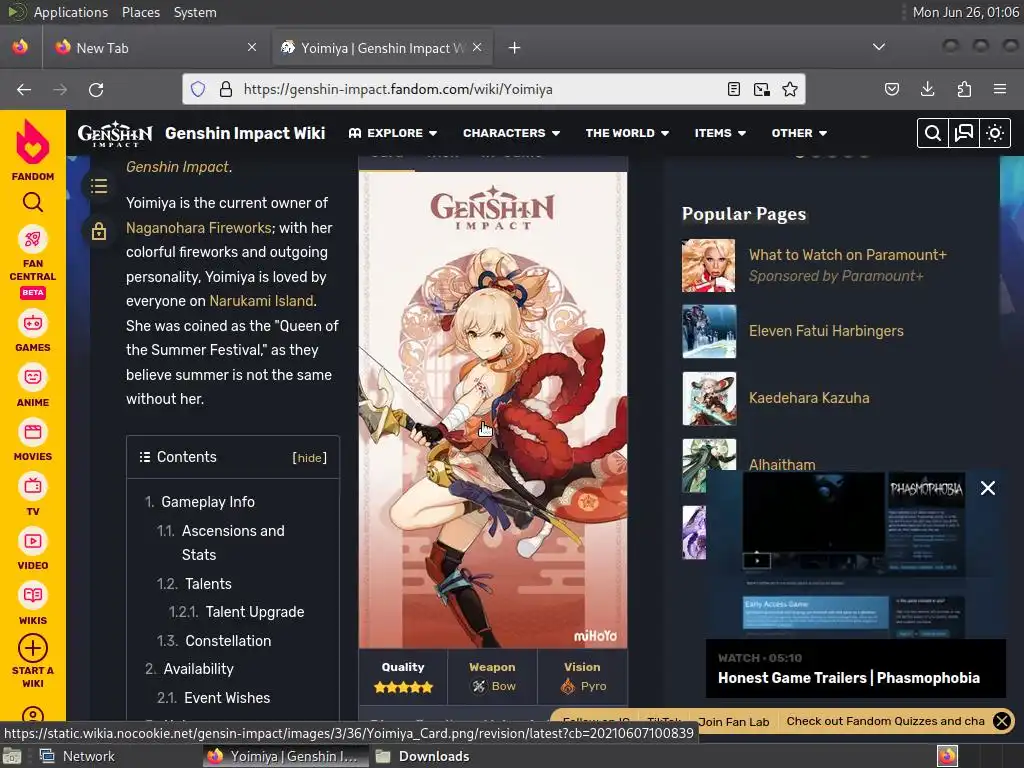This screenshot has height=768, width=1024.
Task: Click the Fandom heart-flame logo
Action: (x=33, y=142)
